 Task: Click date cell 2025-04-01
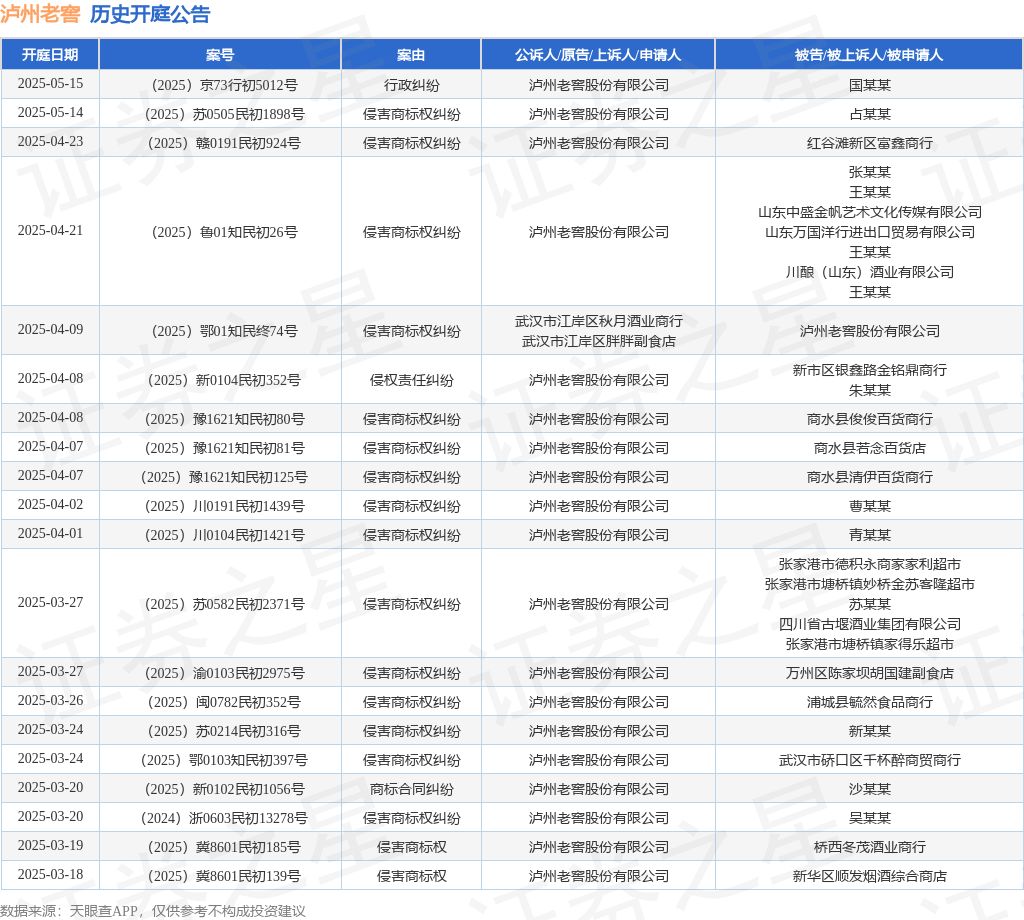[50, 534]
